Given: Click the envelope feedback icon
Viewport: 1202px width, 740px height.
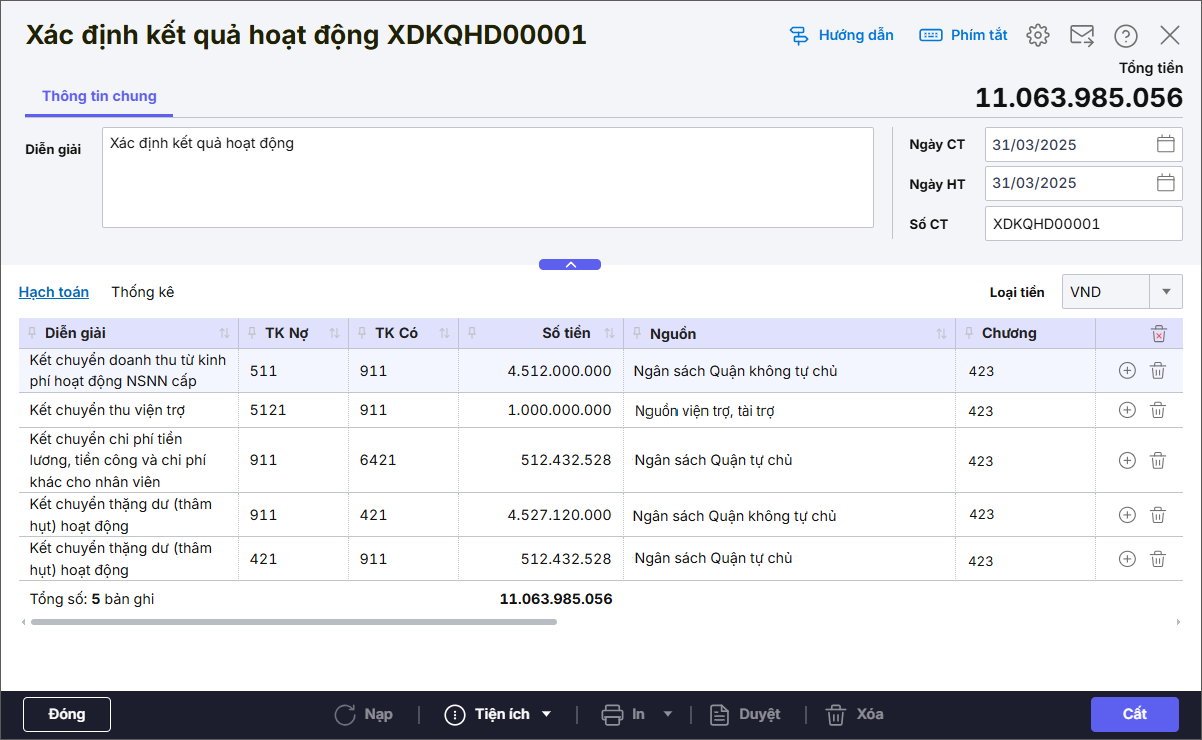Looking at the screenshot, I should (x=1082, y=35).
